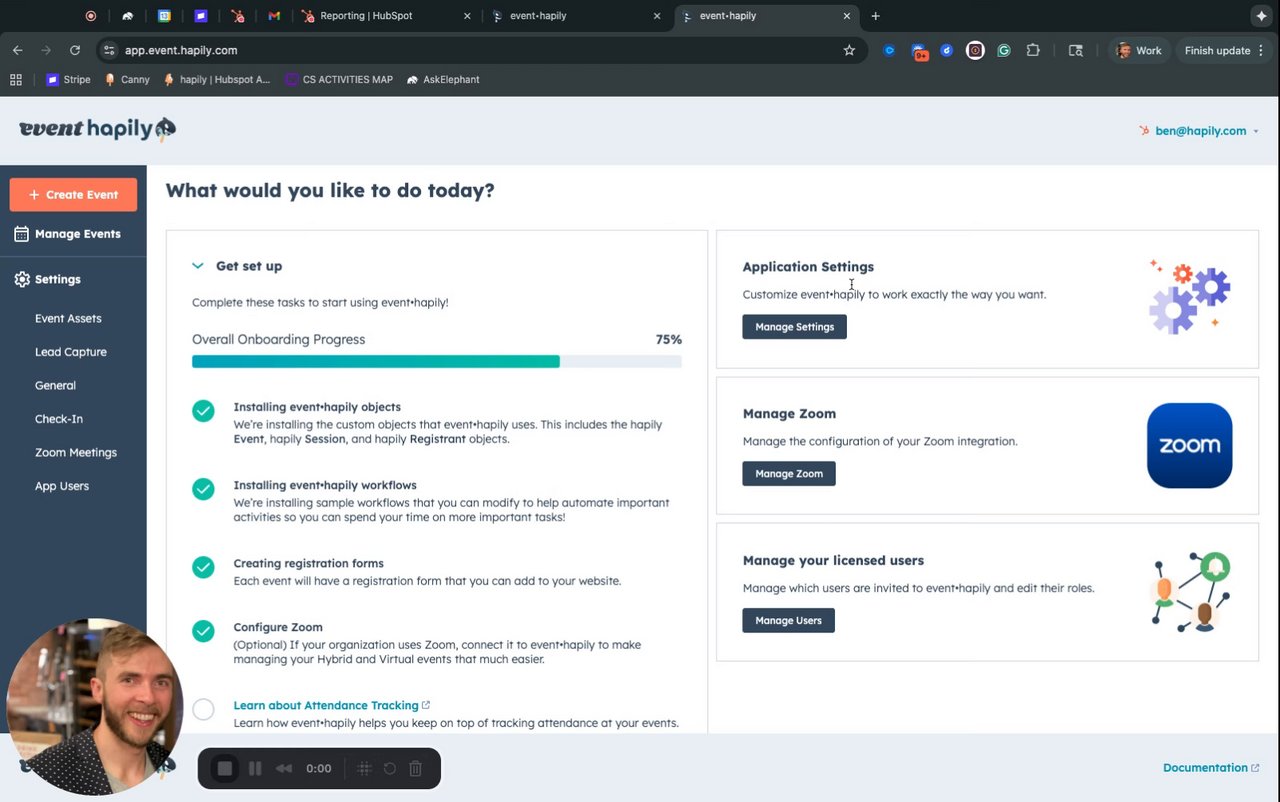Open the ben@hapily.com account dropdown

pyautogui.click(x=1199, y=131)
